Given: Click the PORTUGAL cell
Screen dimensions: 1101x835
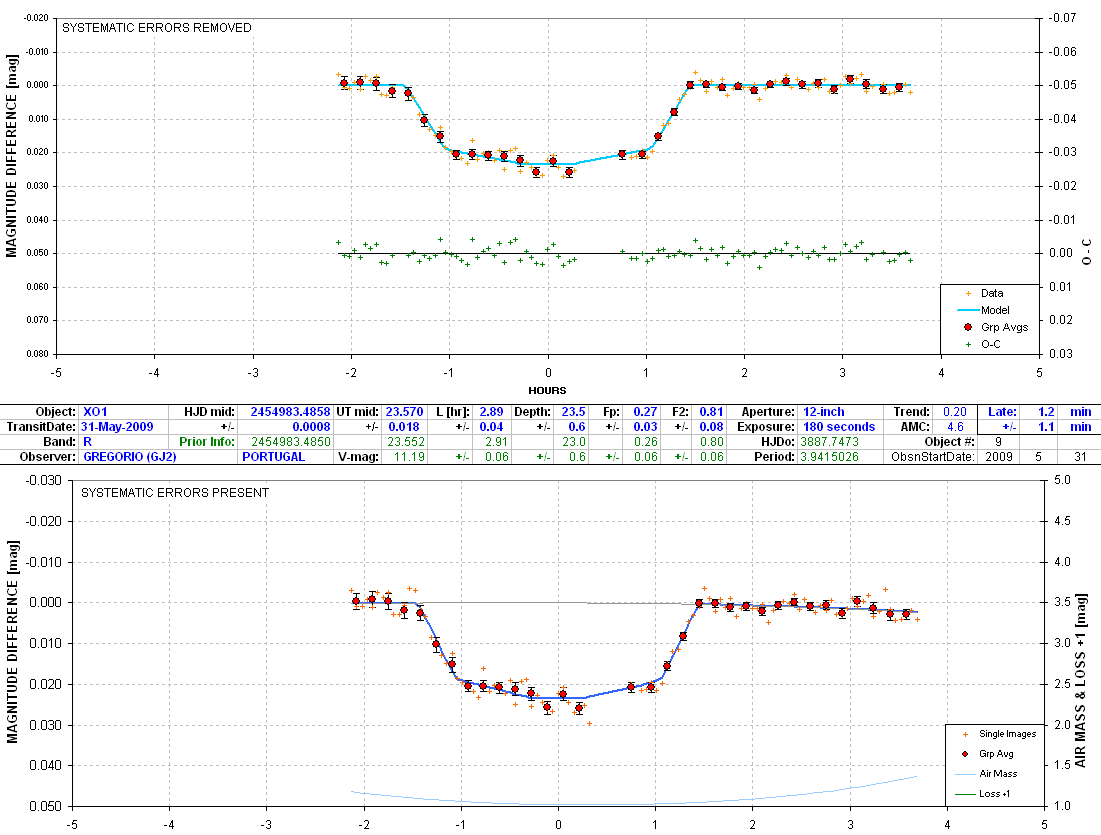Looking at the screenshot, I should tap(273, 456).
